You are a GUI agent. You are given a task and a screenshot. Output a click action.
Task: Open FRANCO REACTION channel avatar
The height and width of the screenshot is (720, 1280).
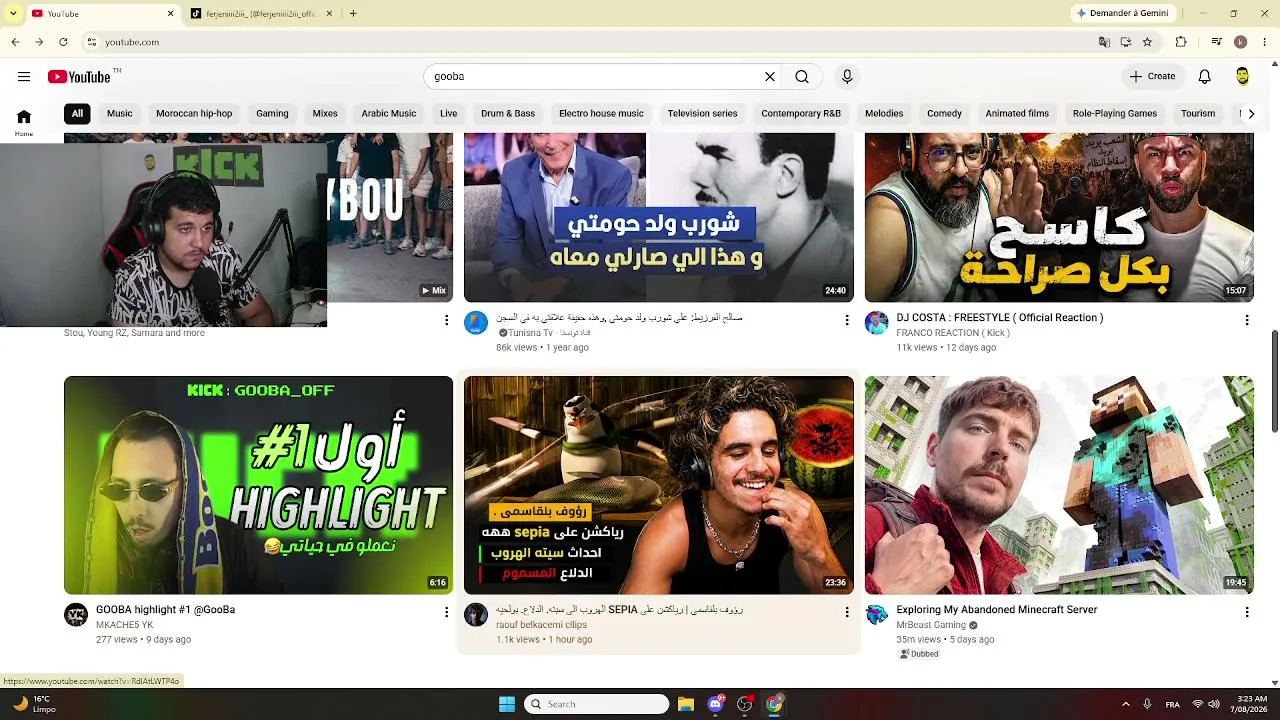tap(877, 323)
